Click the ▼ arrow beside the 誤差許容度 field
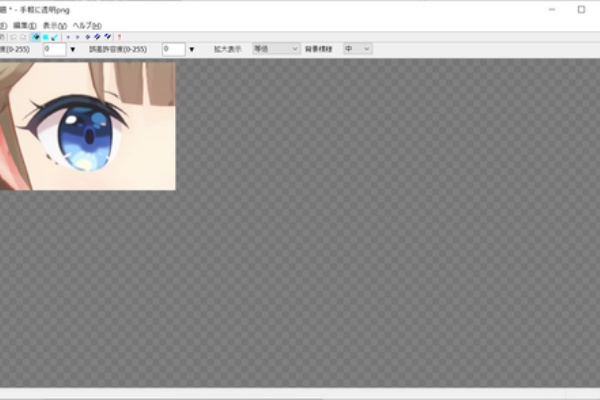 coord(191,49)
